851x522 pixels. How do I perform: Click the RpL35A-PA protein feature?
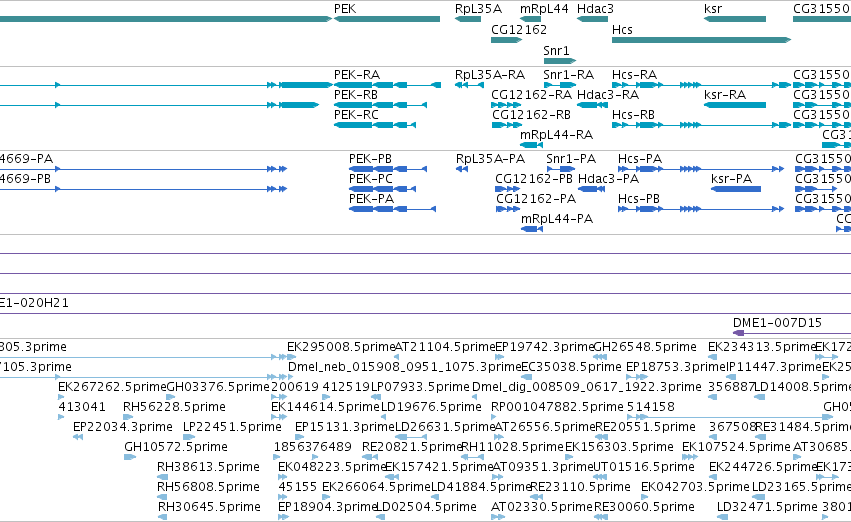point(462,169)
